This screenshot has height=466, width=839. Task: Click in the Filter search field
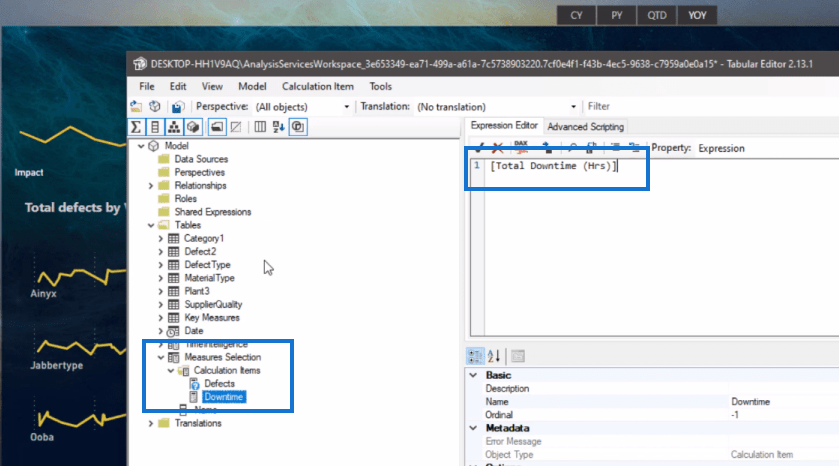(x=700, y=106)
